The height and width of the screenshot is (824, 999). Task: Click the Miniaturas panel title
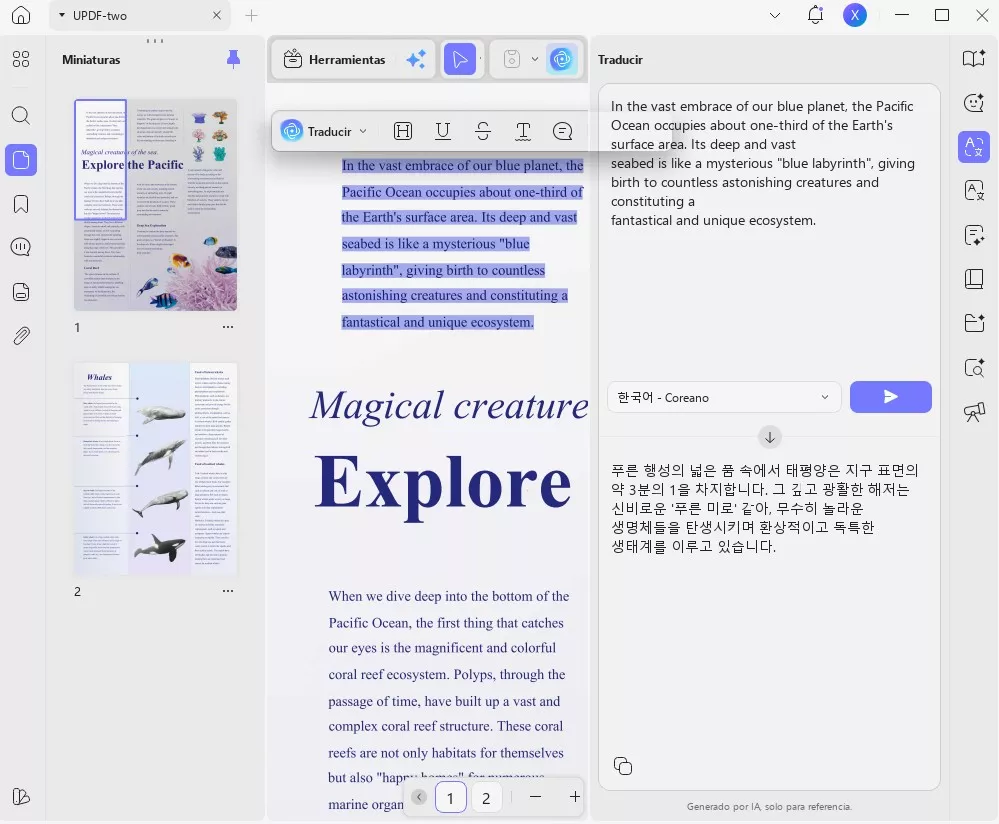[91, 59]
